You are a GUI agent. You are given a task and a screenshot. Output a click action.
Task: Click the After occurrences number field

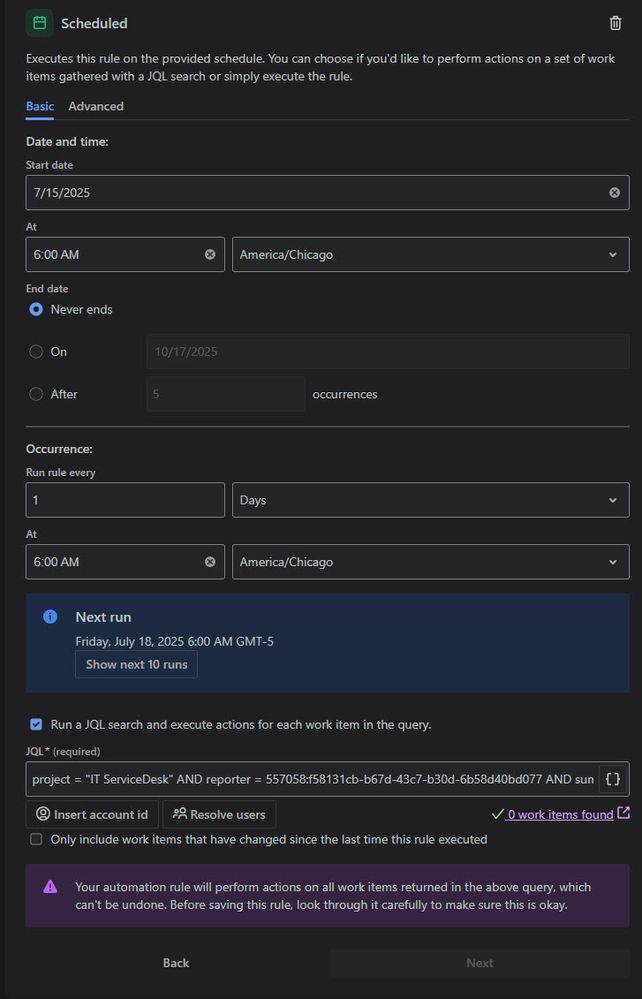pos(225,394)
